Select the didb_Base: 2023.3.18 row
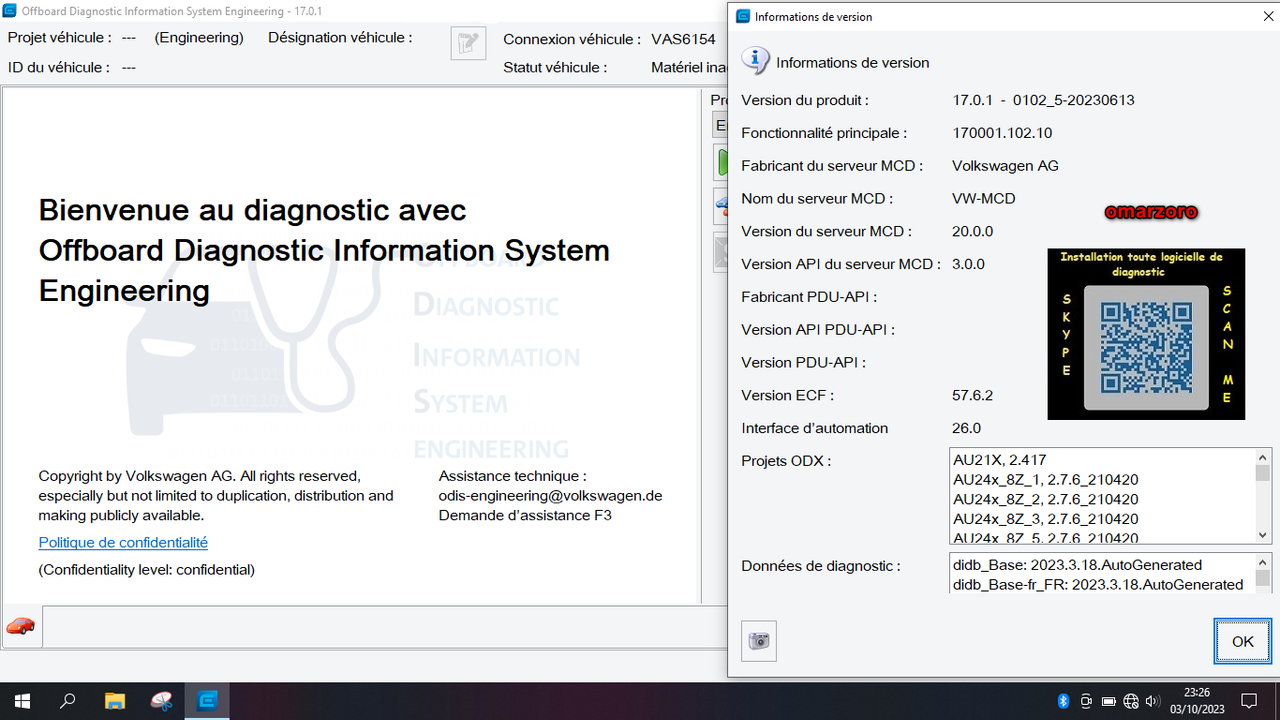Viewport: 1280px width, 720px height. tap(1101, 565)
